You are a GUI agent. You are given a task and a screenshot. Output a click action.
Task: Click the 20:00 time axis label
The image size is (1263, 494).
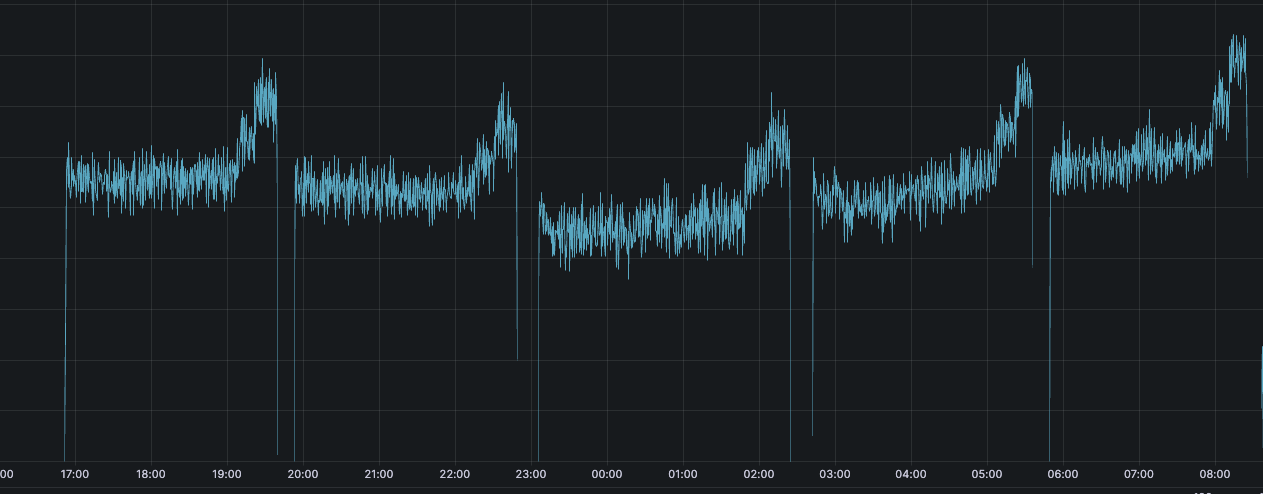click(x=303, y=474)
